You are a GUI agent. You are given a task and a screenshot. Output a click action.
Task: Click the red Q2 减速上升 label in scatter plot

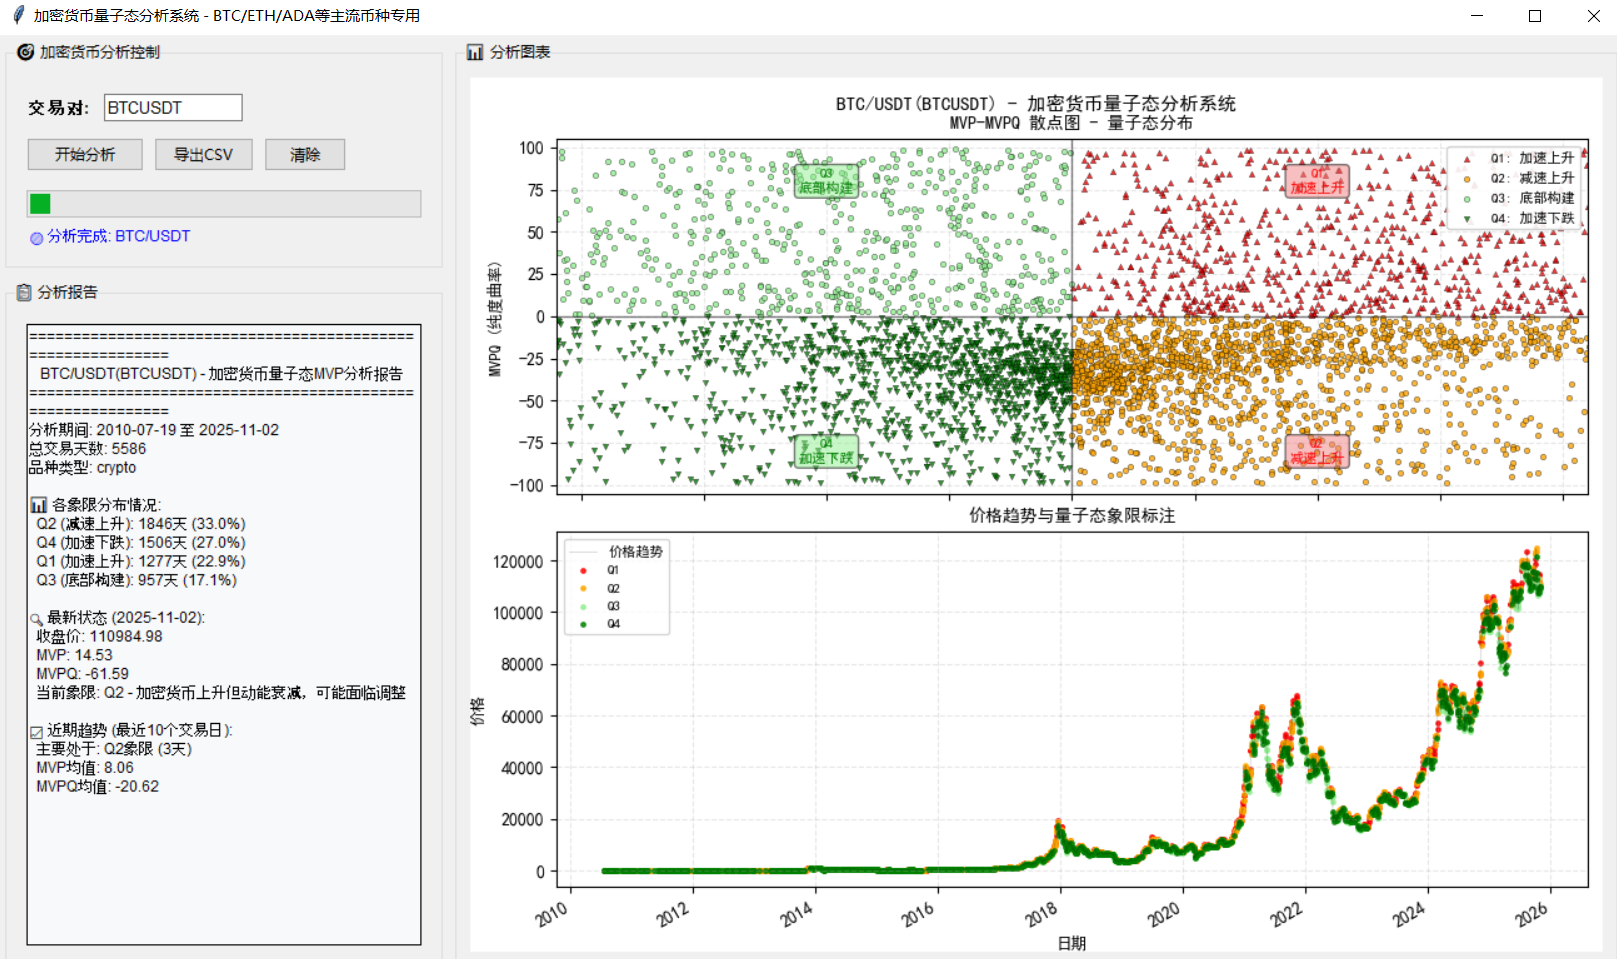(1317, 452)
